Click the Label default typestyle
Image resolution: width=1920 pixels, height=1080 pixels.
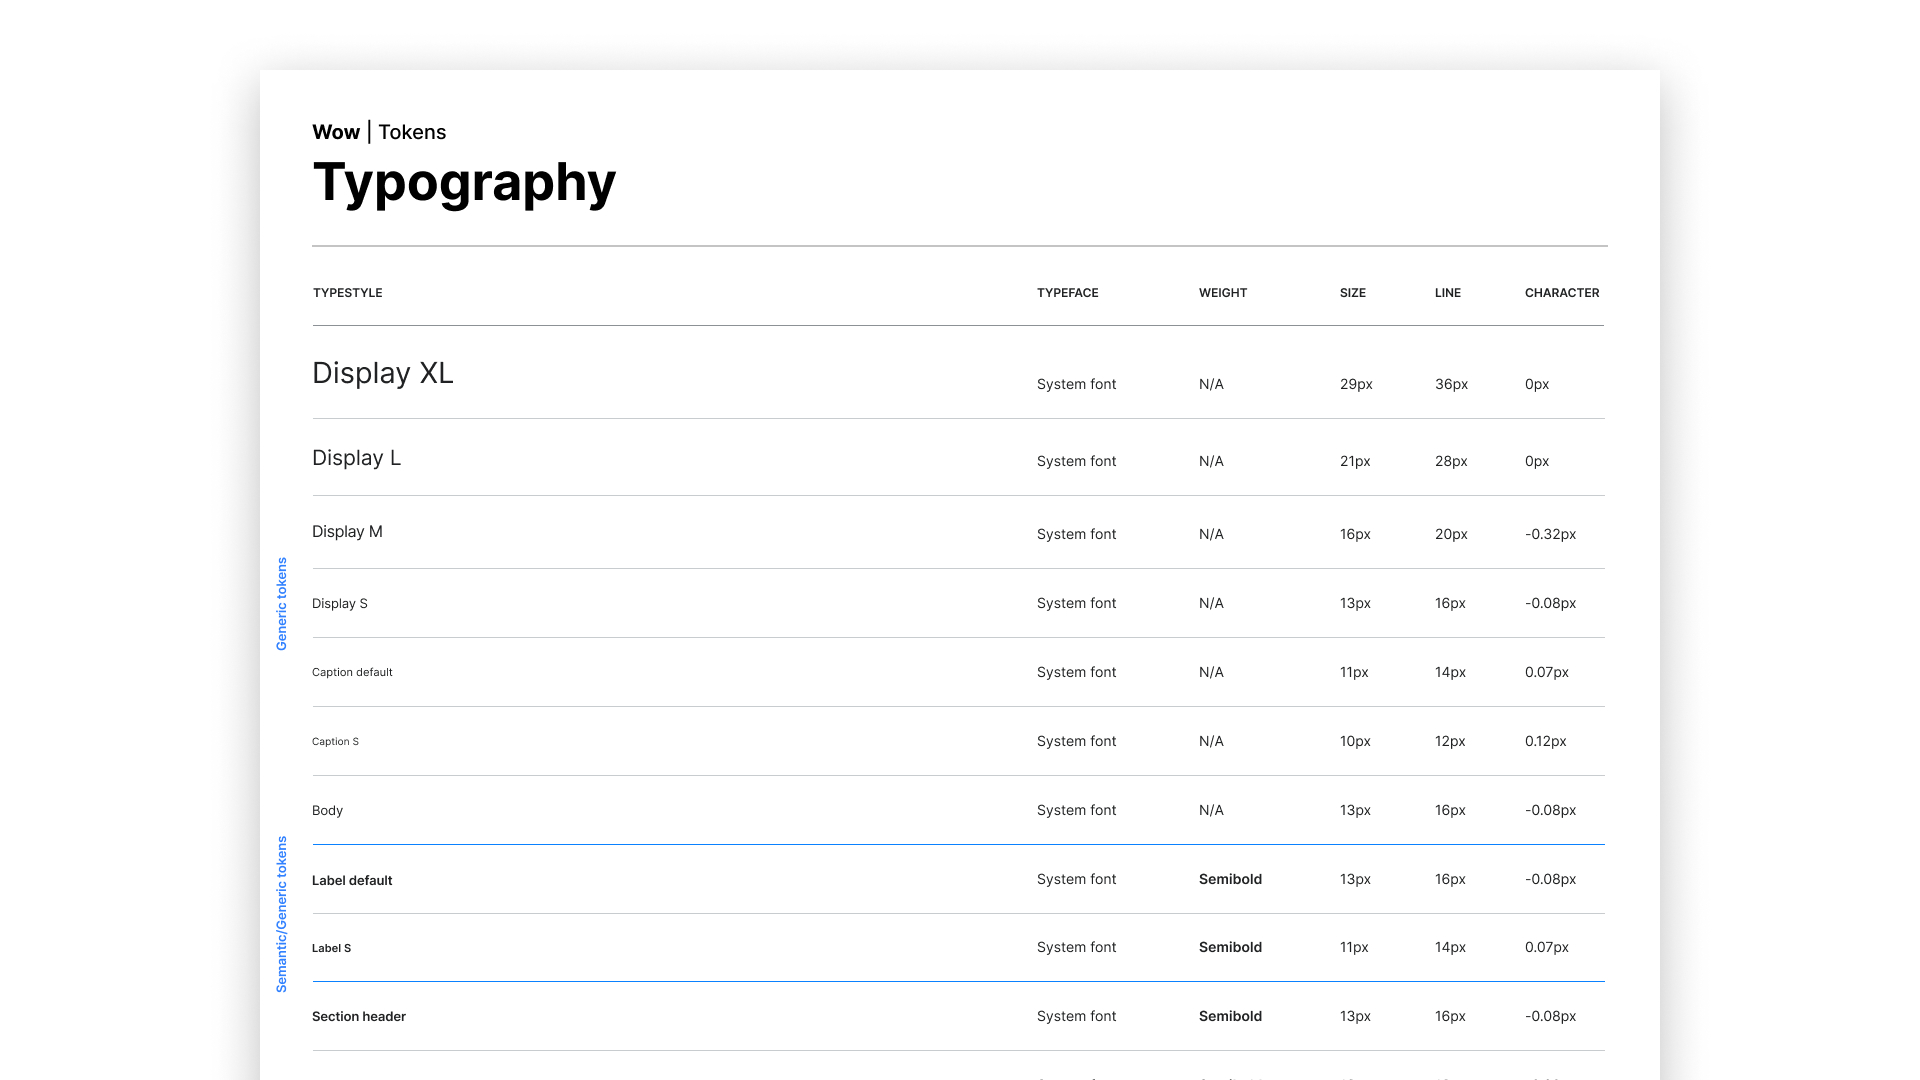tap(352, 881)
